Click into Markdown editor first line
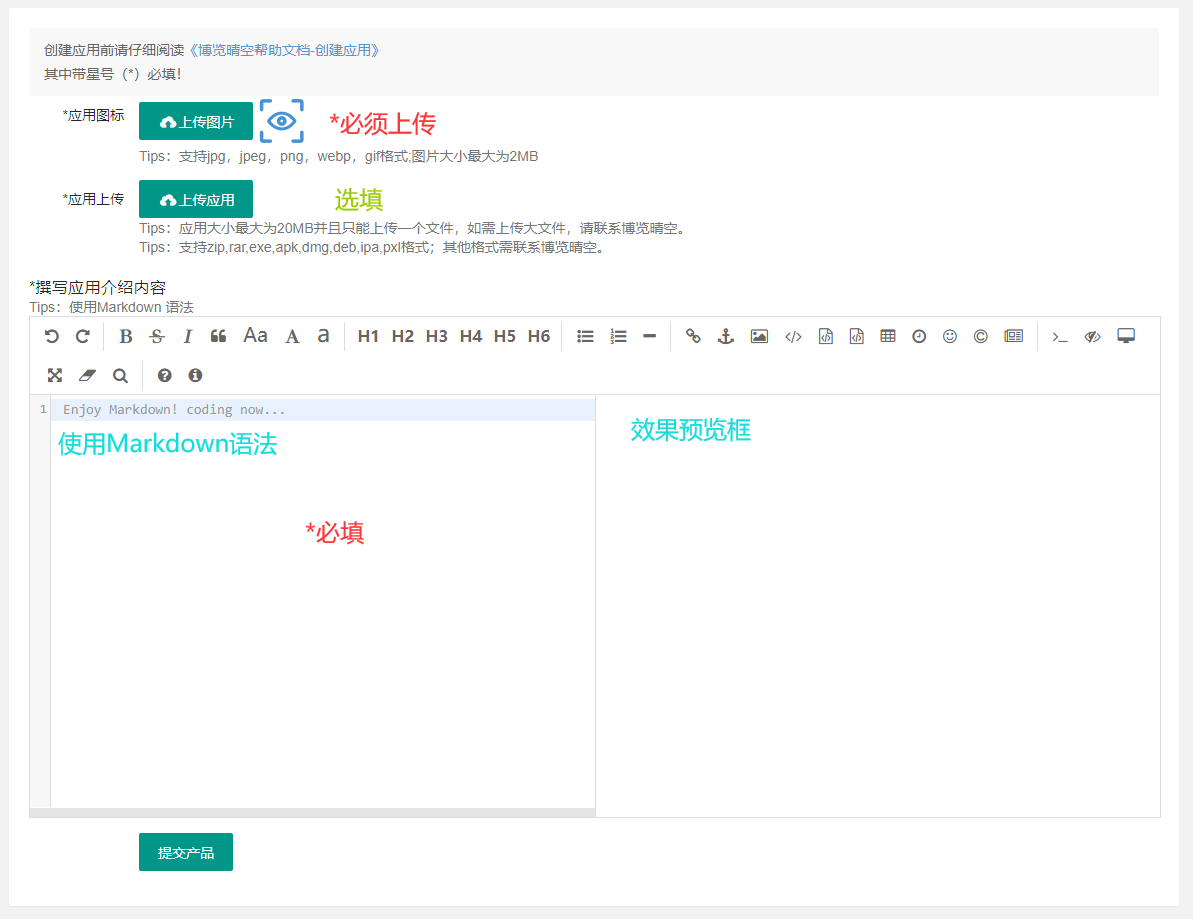 [323, 409]
